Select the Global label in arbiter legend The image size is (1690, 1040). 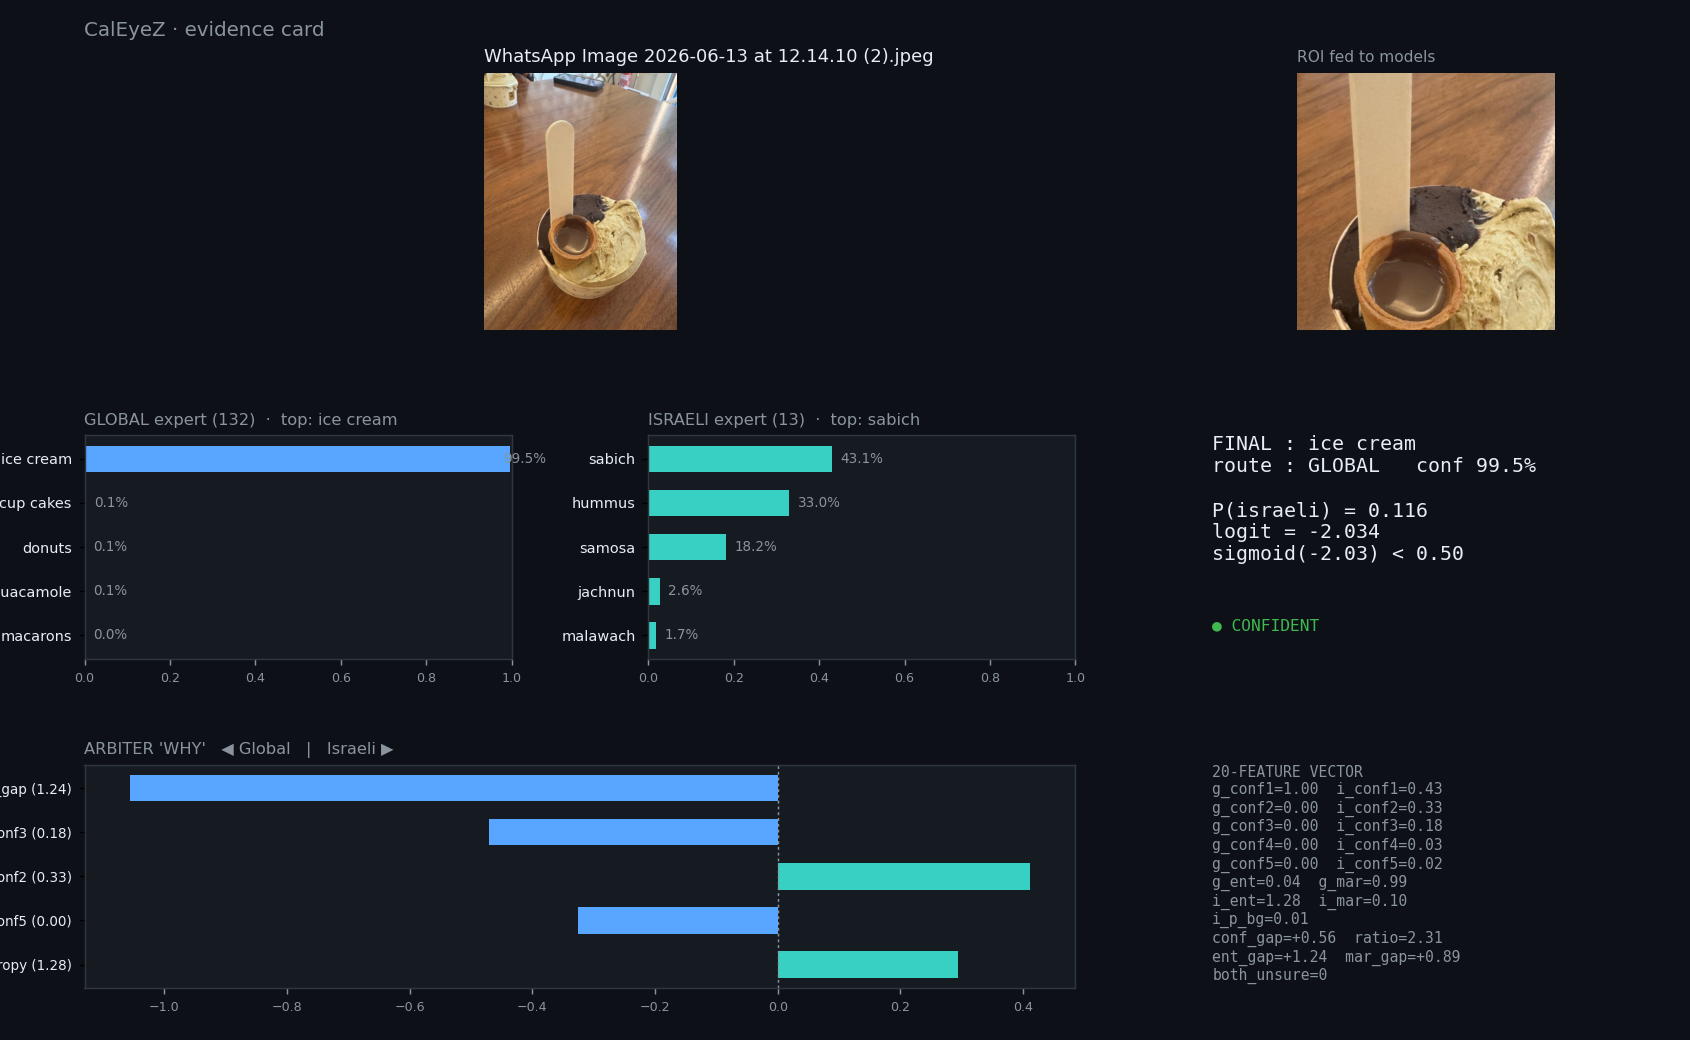[x=264, y=749]
